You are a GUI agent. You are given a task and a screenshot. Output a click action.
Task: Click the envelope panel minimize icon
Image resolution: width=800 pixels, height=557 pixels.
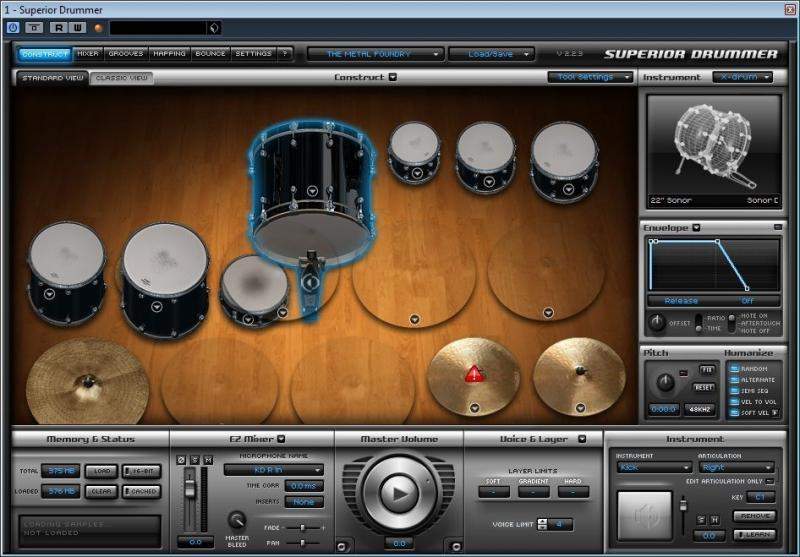click(x=778, y=227)
